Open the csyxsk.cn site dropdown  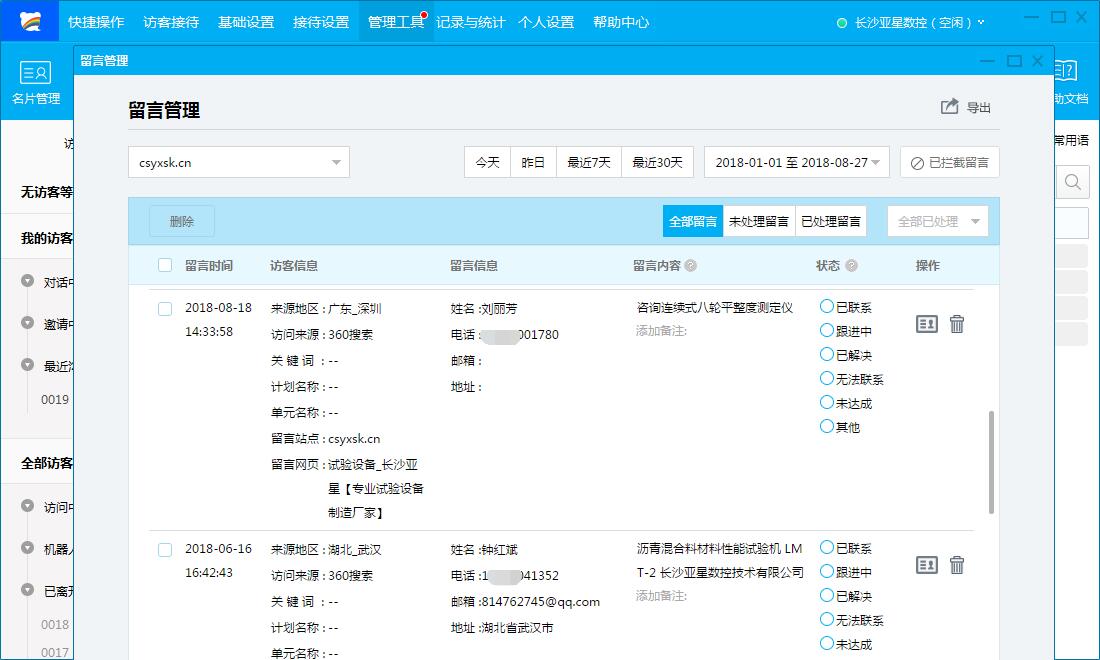click(239, 162)
